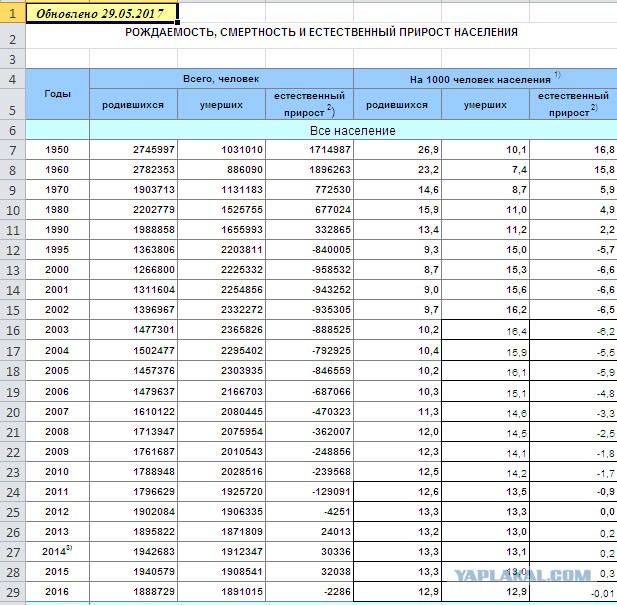Select growth rate -0,01 in 2016 row
Image resolution: width=617 pixels, height=605 pixels.
click(573, 592)
